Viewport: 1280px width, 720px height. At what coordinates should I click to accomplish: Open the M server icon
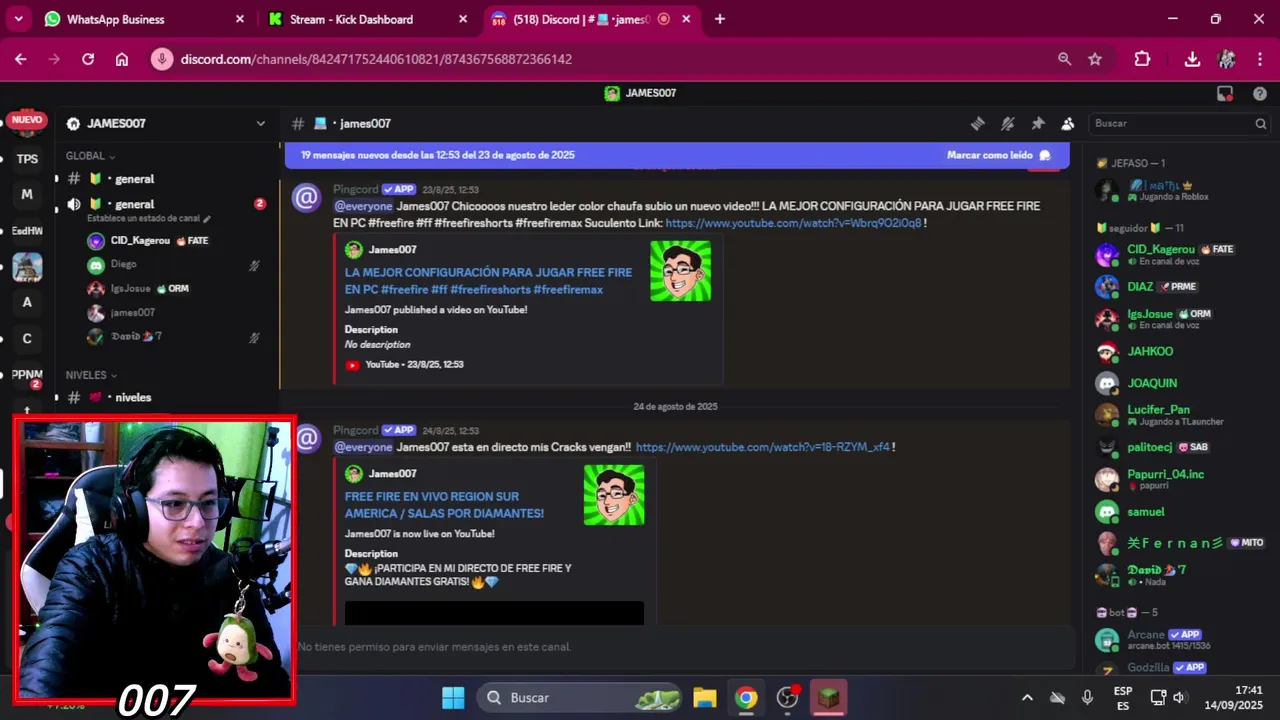point(27,194)
